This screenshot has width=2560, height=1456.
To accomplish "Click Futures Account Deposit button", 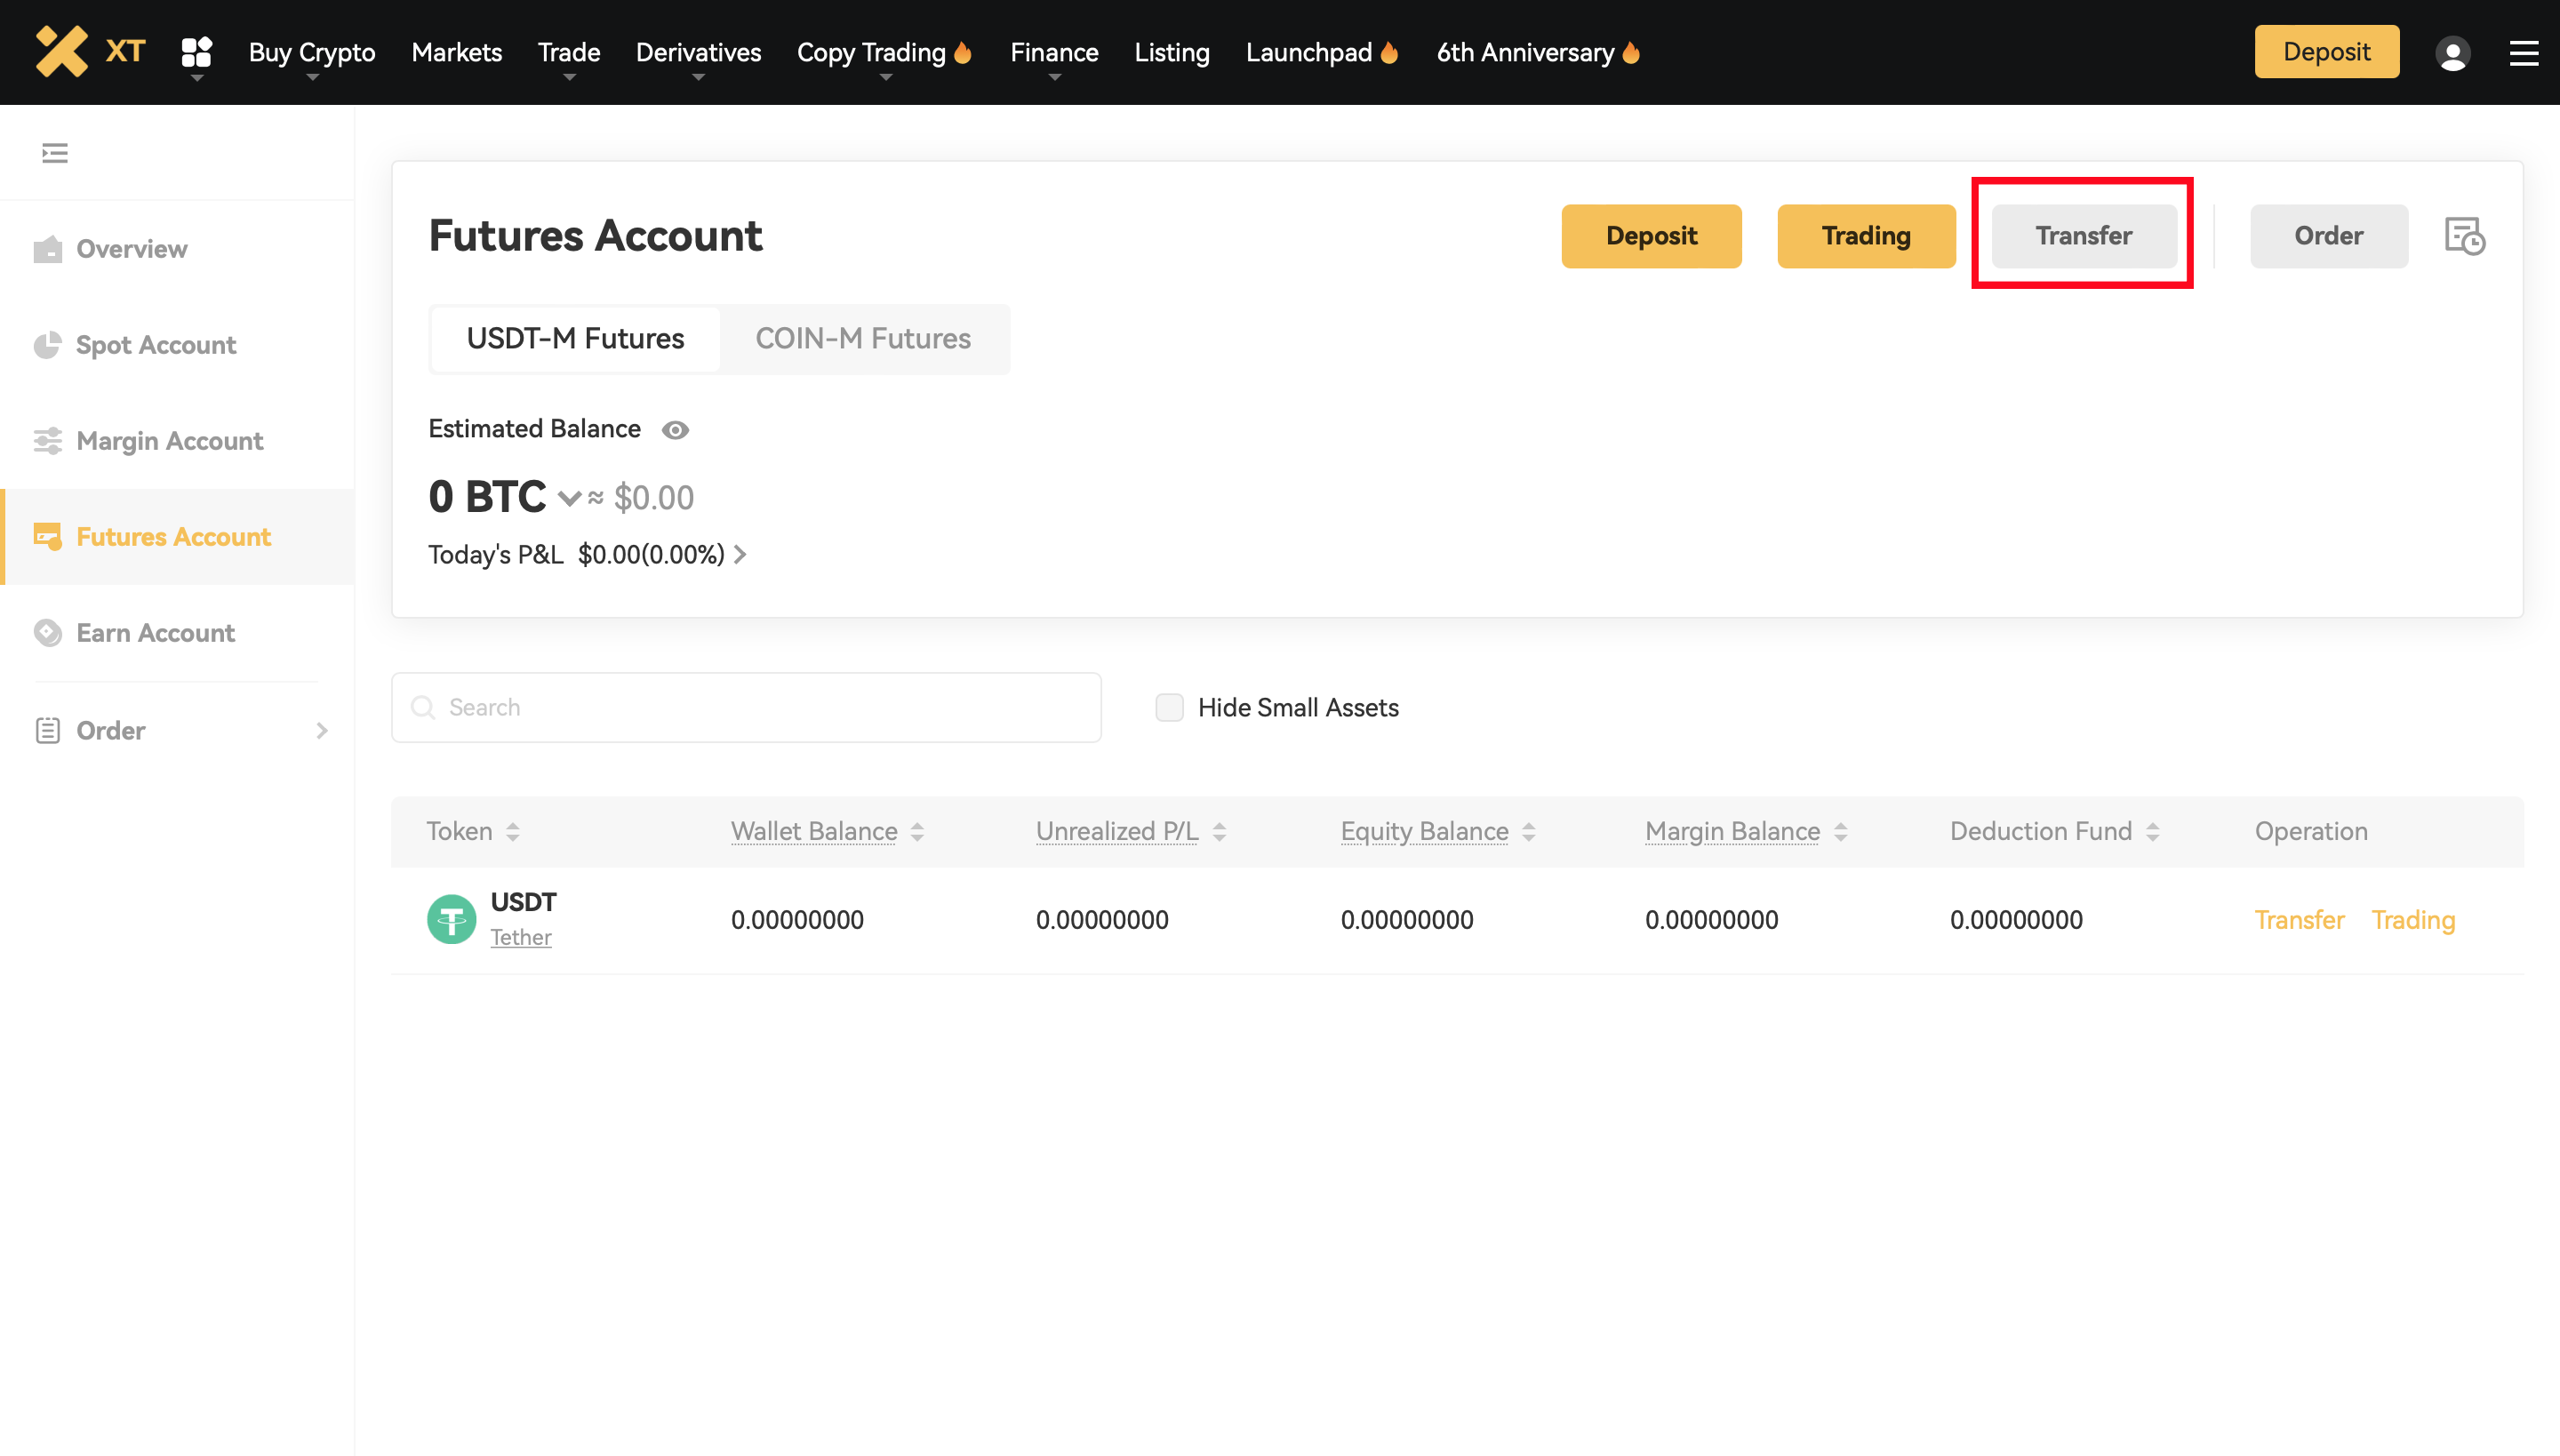I will [x=1651, y=236].
